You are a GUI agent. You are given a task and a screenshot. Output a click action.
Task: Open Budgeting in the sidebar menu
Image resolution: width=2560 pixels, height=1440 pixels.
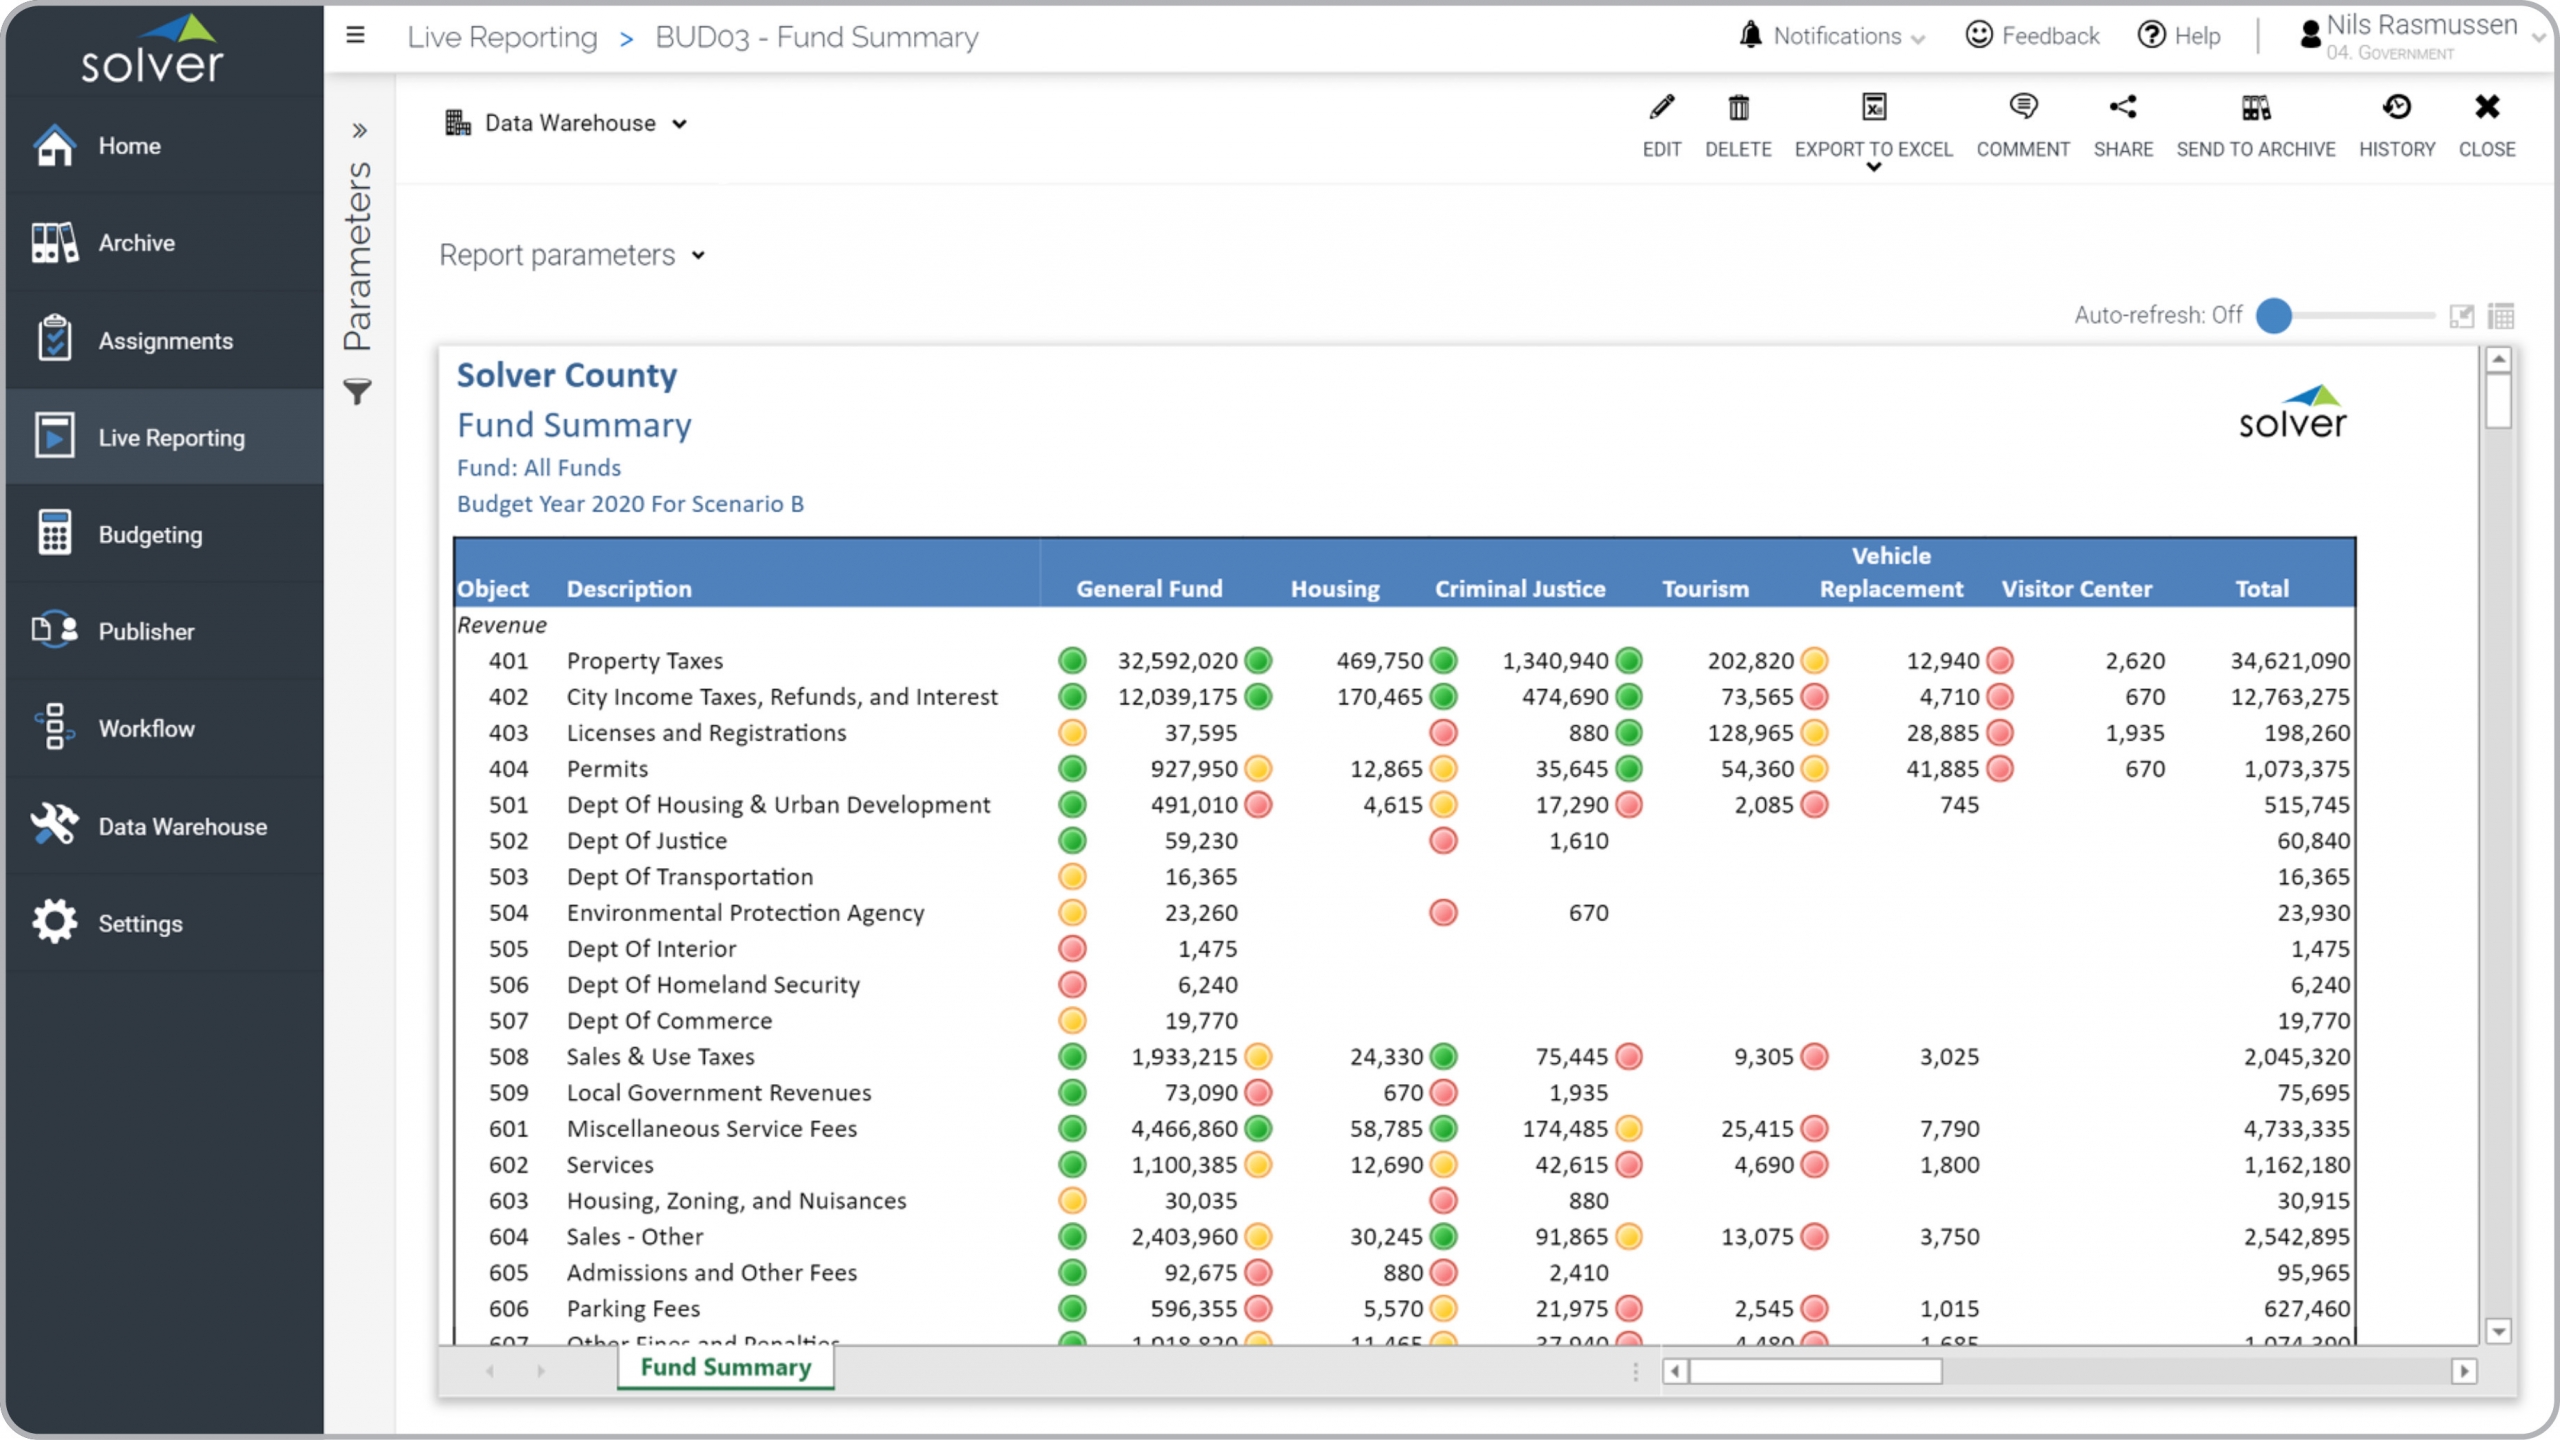pyautogui.click(x=150, y=535)
